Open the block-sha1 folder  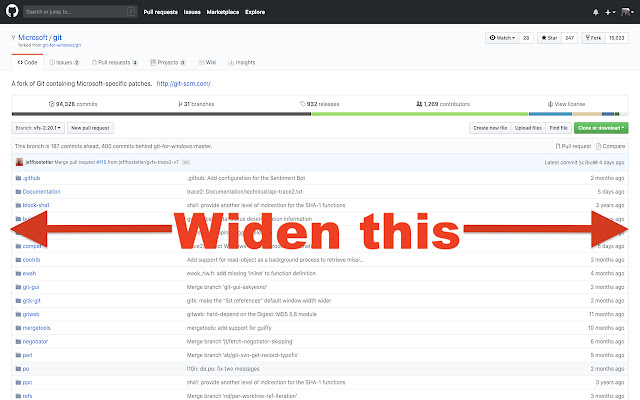pos(36,205)
